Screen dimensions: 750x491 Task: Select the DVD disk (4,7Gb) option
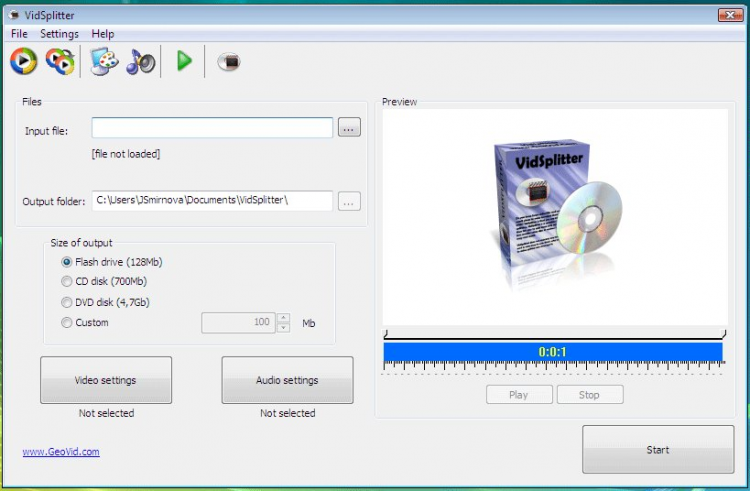point(105,302)
